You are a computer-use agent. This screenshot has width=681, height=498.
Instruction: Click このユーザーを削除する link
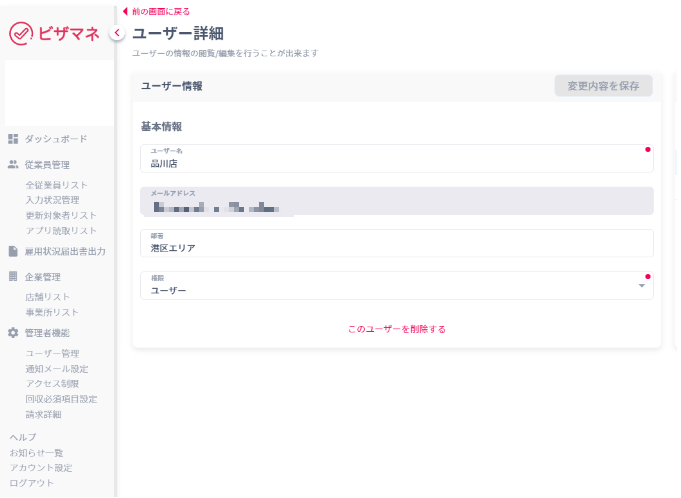coord(396,329)
